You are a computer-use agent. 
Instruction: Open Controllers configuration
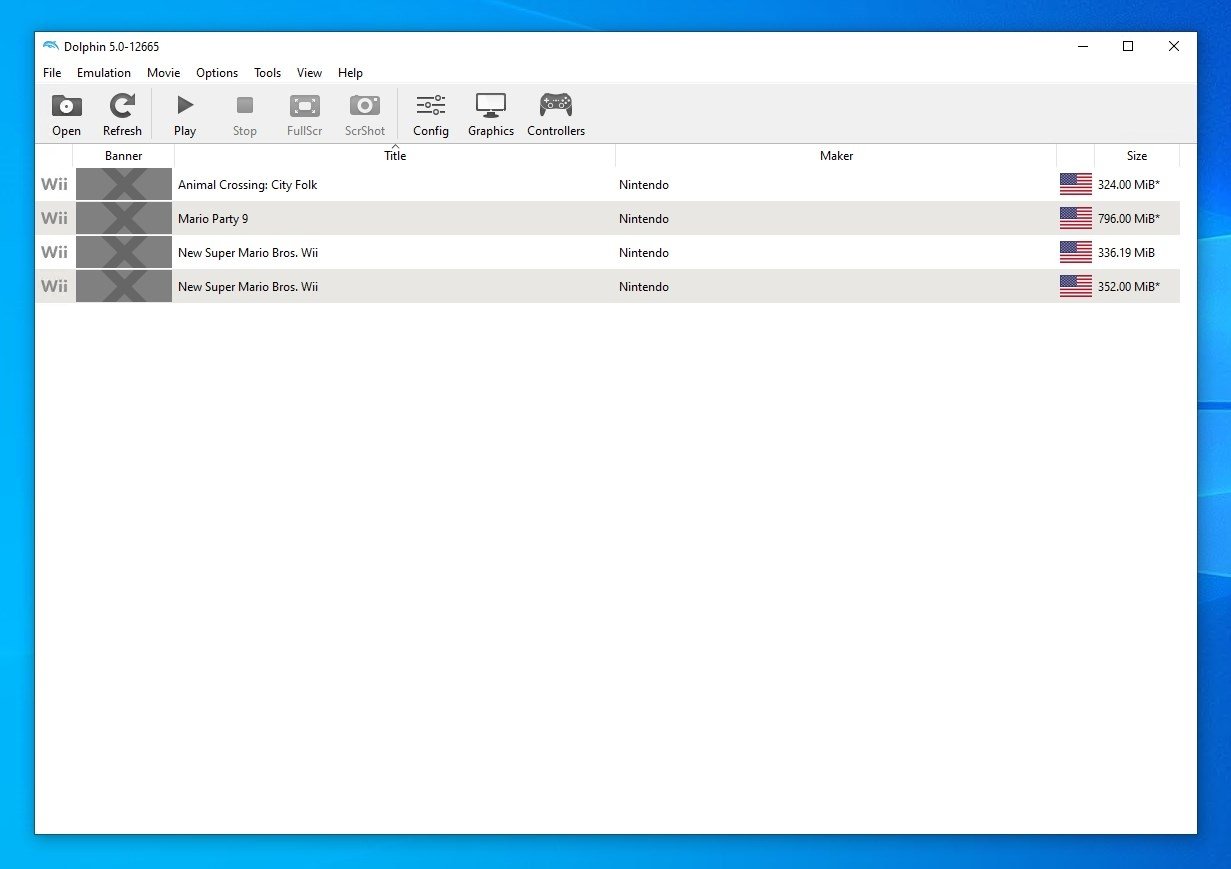[556, 115]
